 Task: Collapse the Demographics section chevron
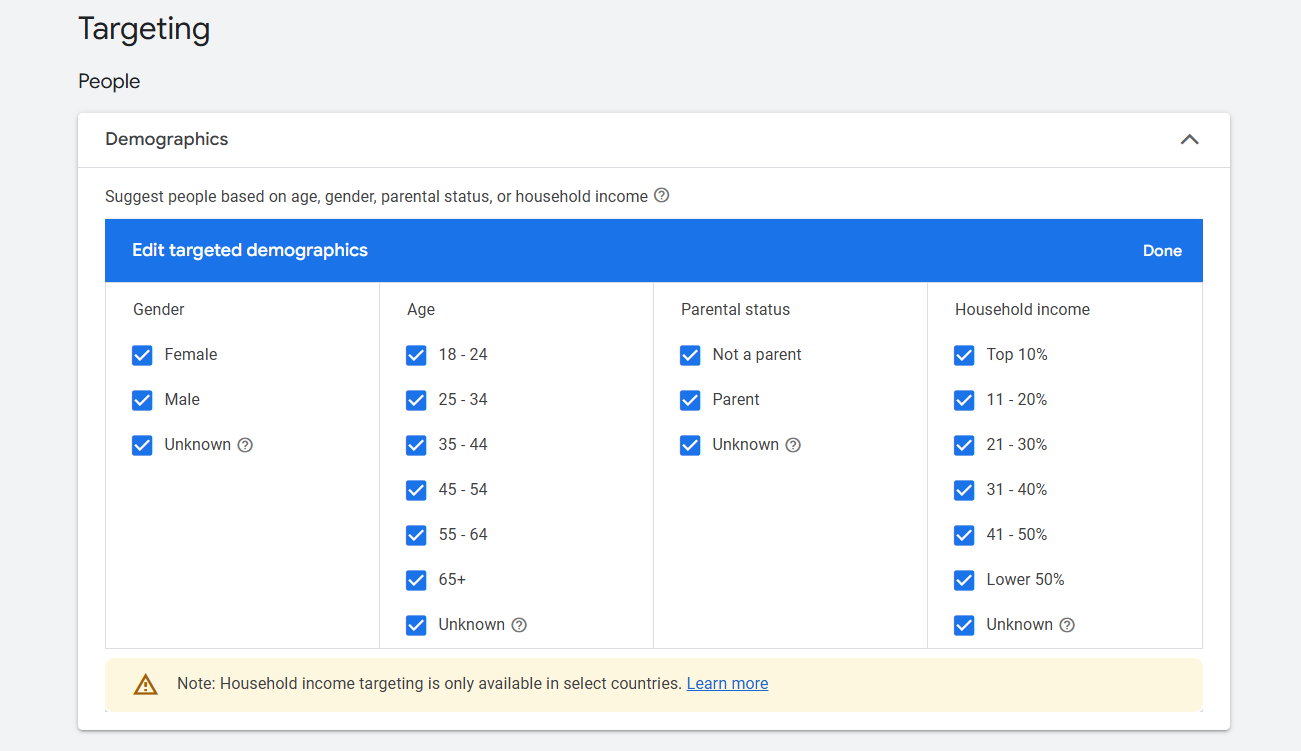click(x=1189, y=140)
